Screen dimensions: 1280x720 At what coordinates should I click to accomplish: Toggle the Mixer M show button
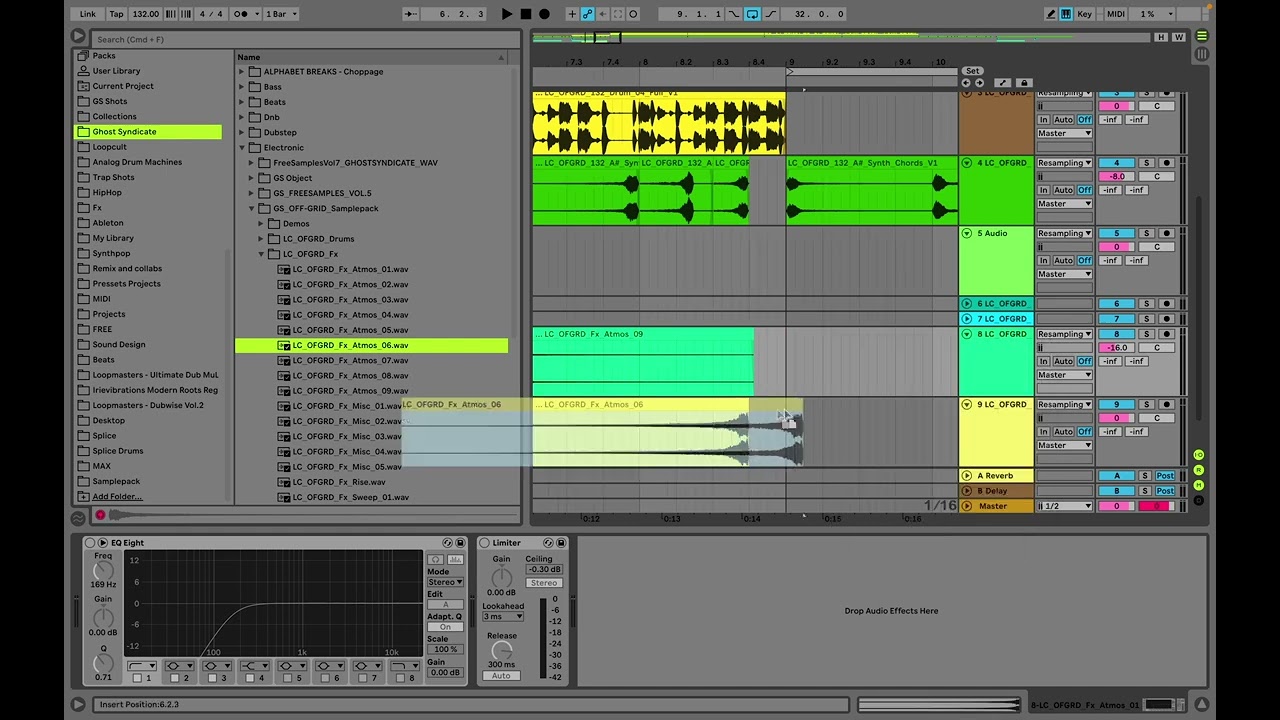tap(1199, 485)
